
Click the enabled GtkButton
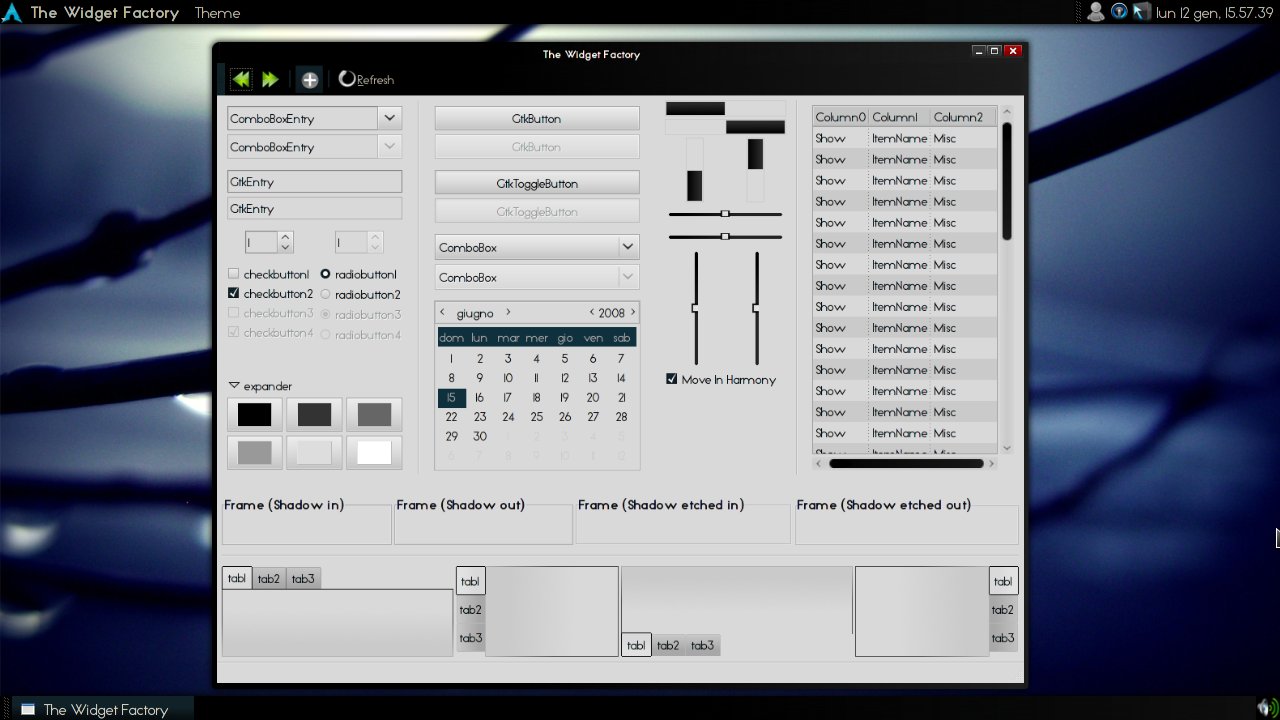537,118
